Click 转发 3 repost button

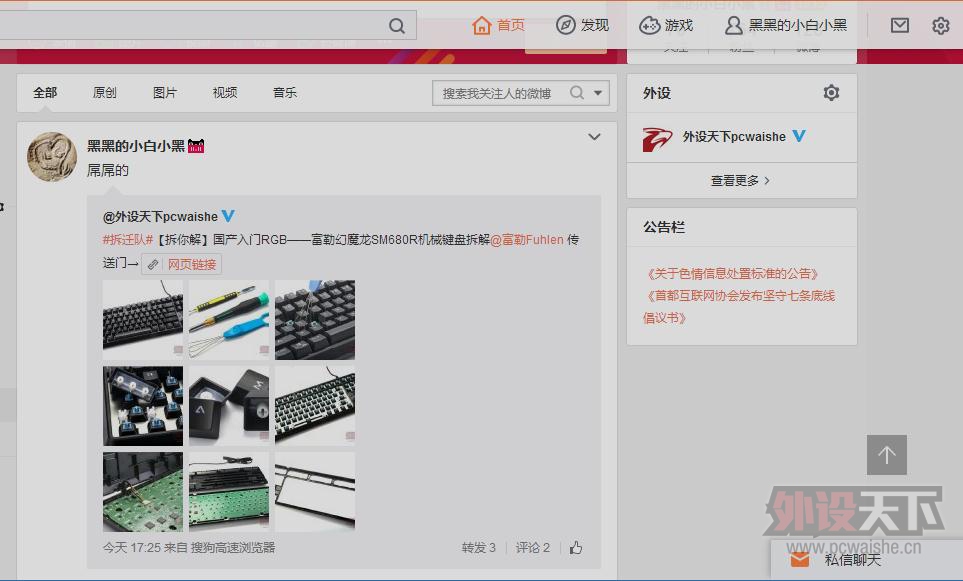tap(478, 548)
